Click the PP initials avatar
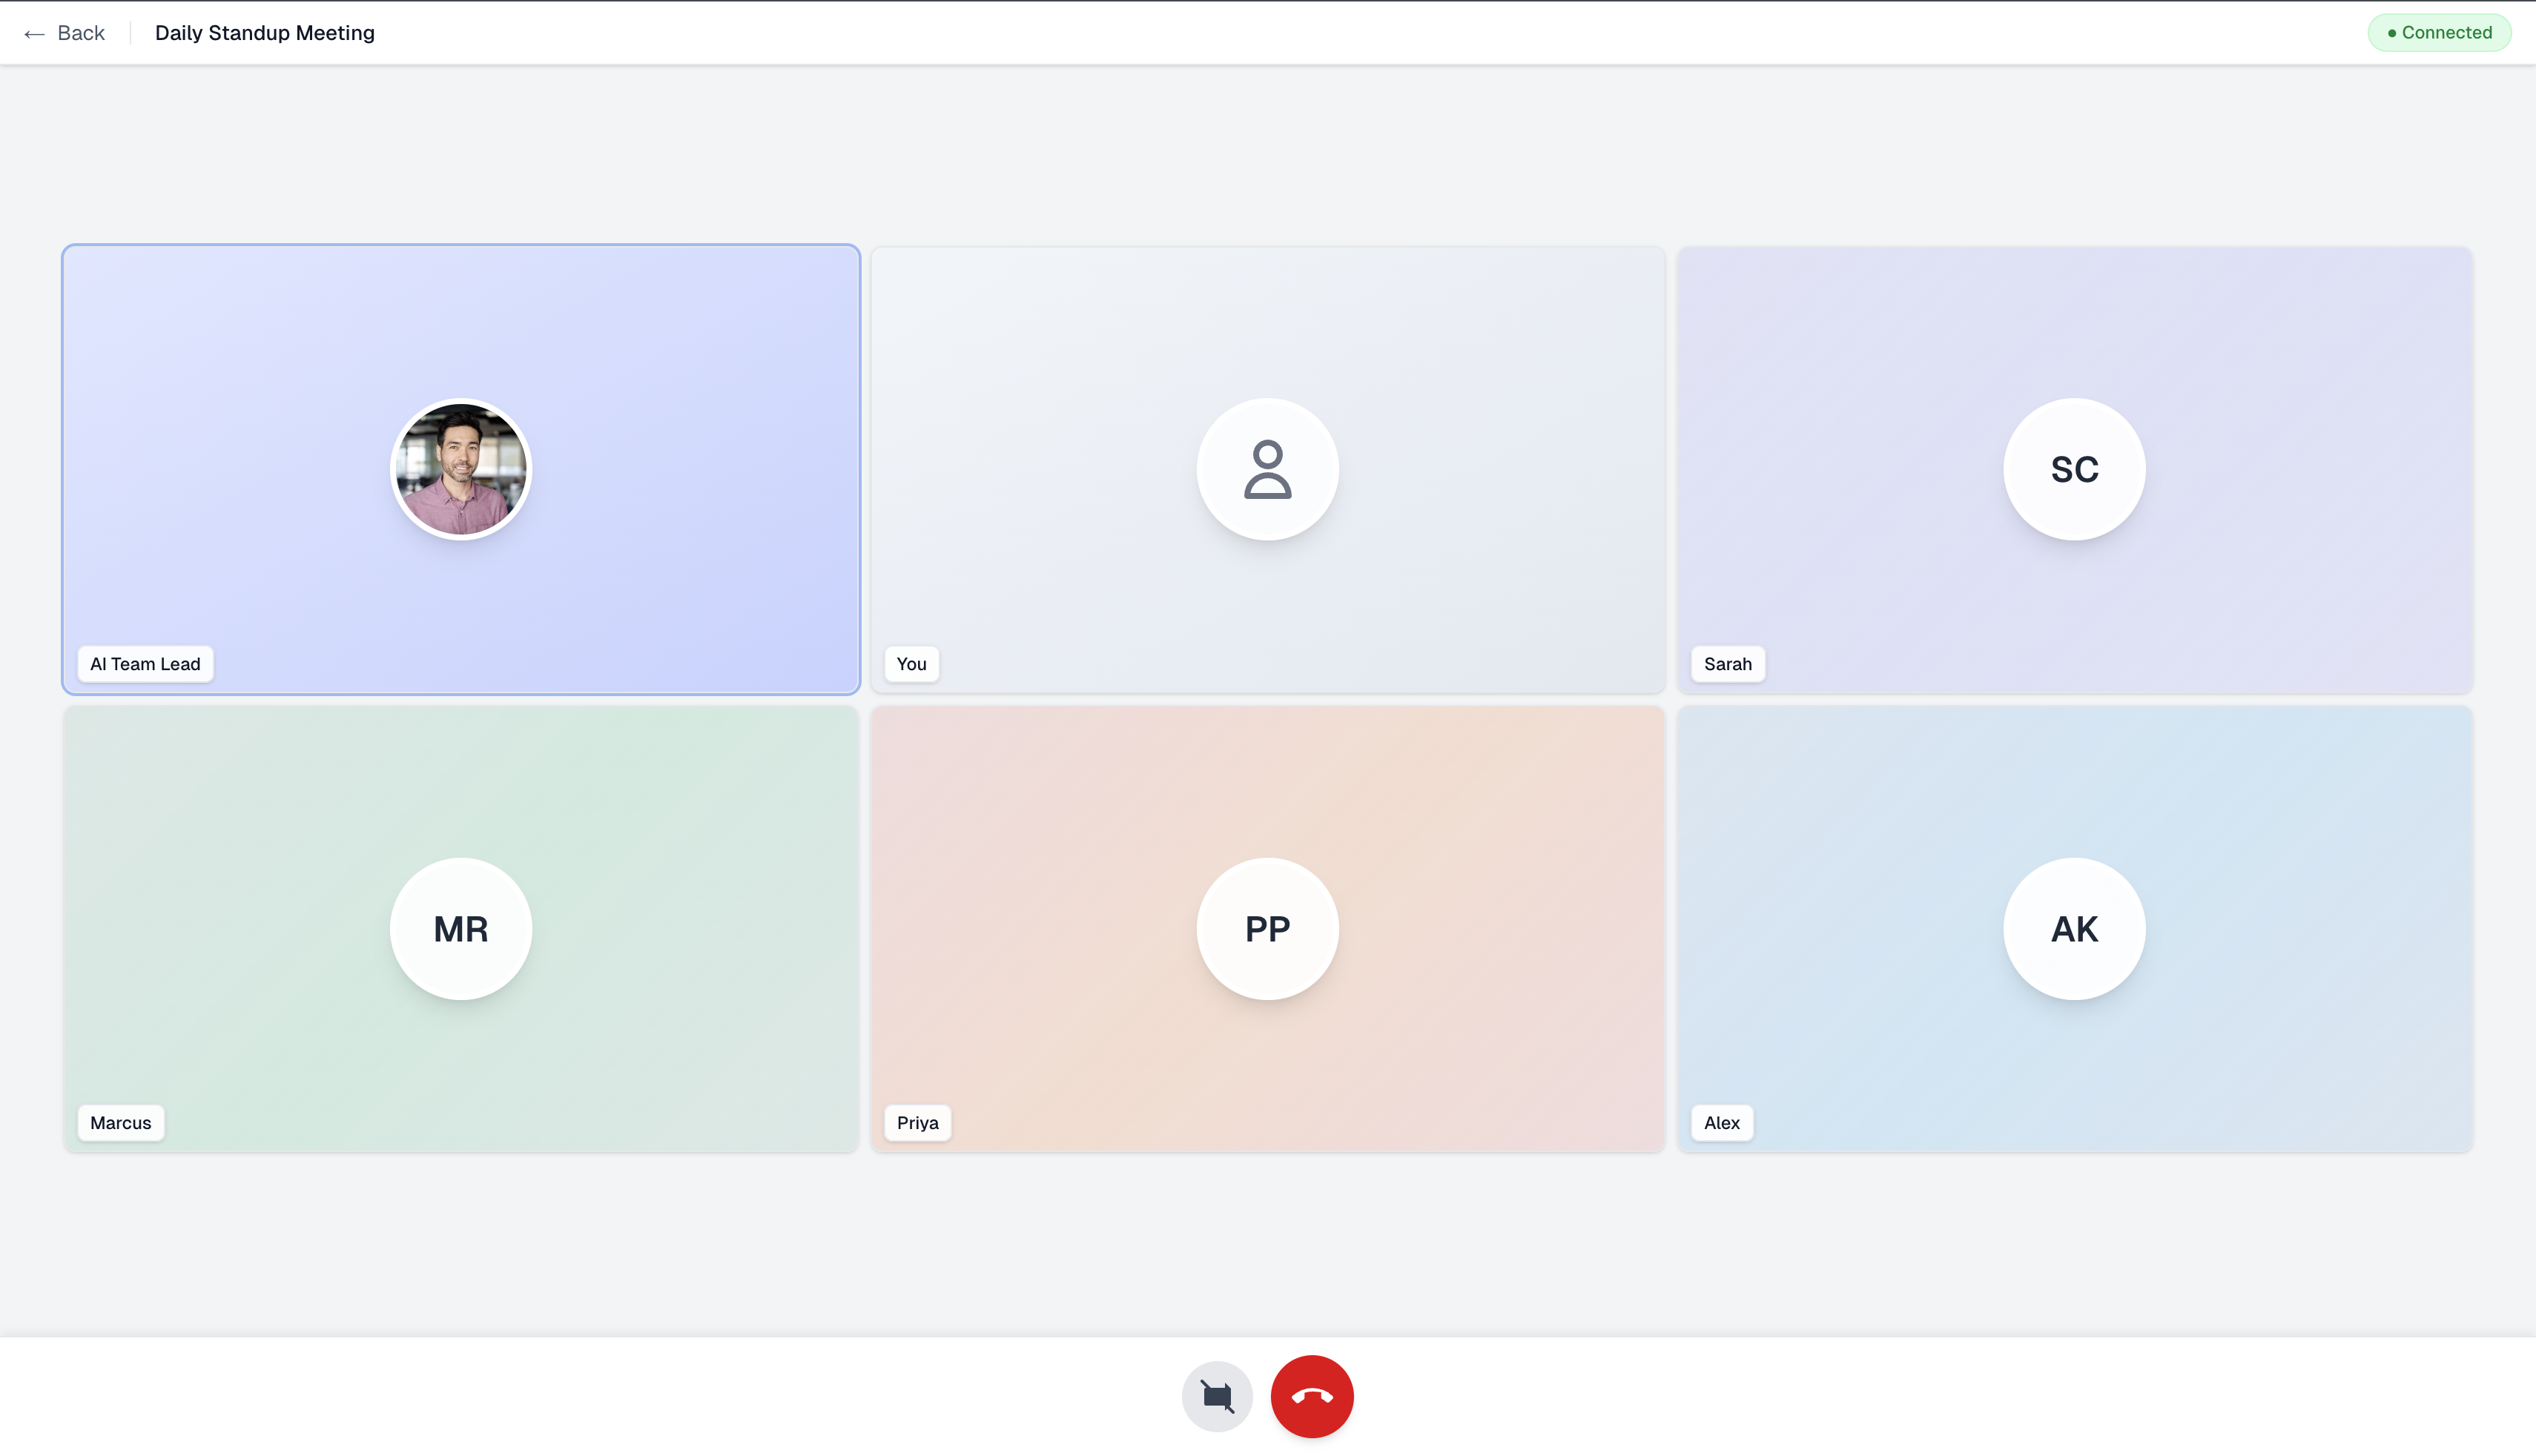The image size is (2536, 1456). [x=1267, y=928]
